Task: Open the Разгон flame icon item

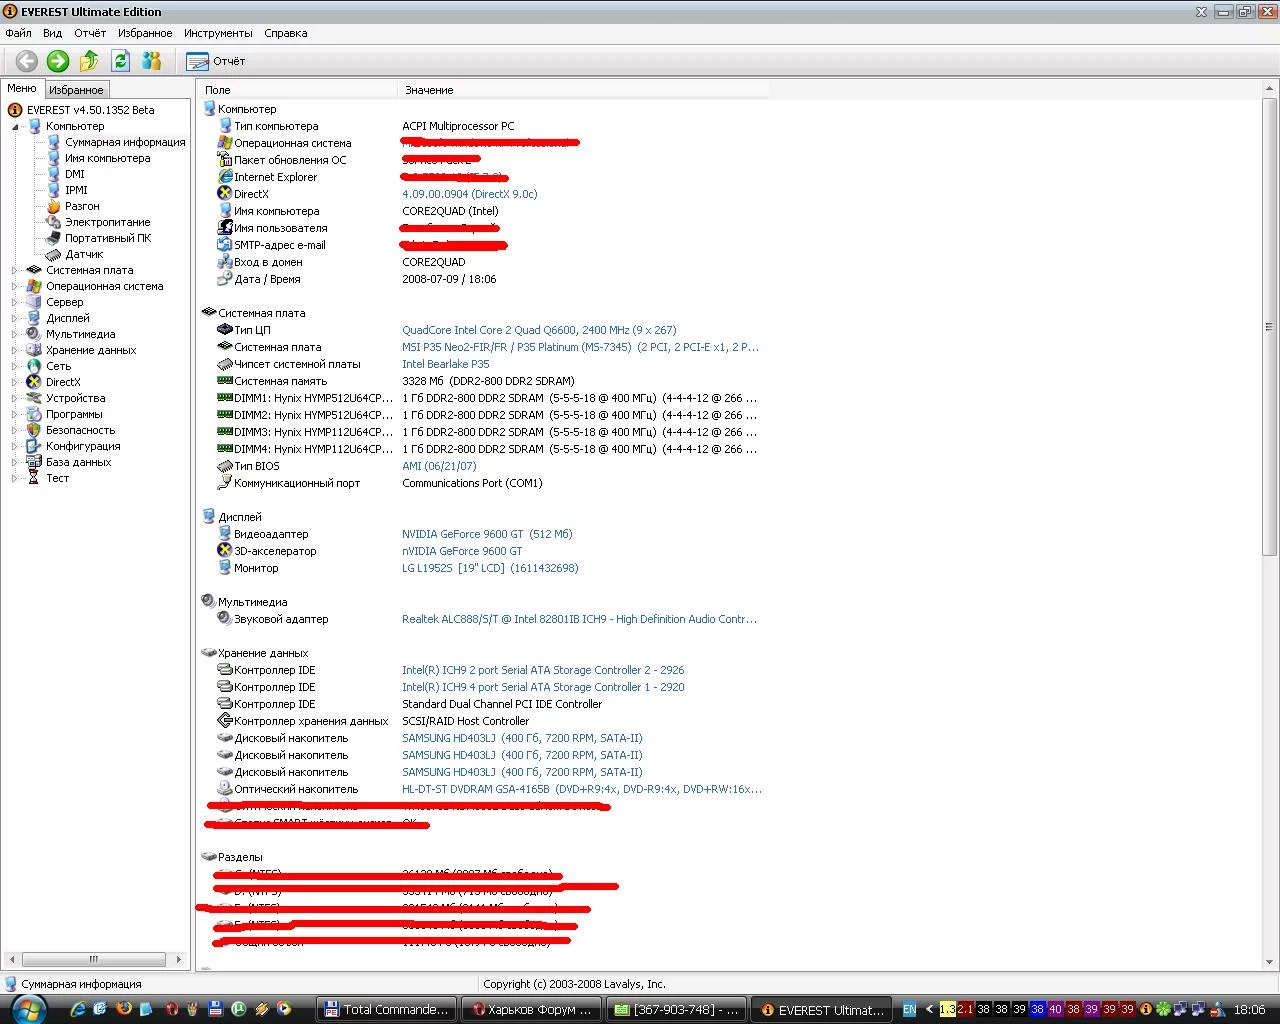Action: click(x=54, y=206)
